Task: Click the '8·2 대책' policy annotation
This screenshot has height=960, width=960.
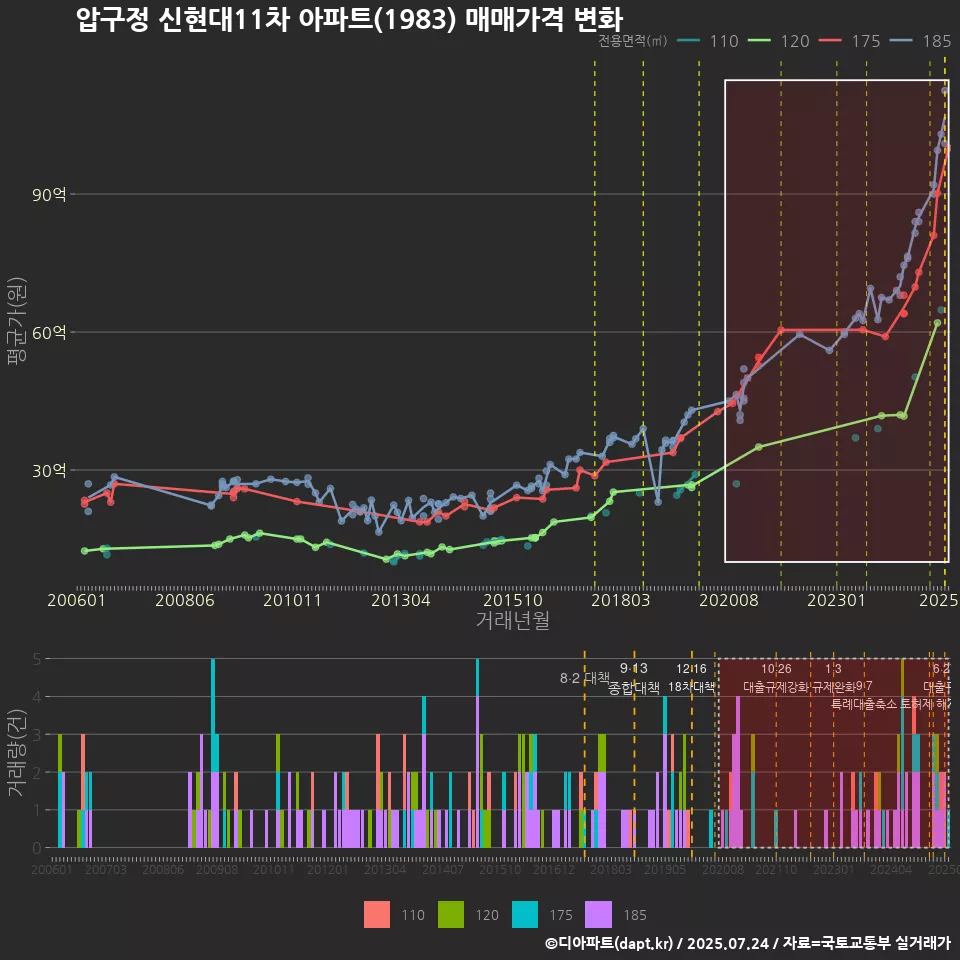Action: tap(585, 678)
